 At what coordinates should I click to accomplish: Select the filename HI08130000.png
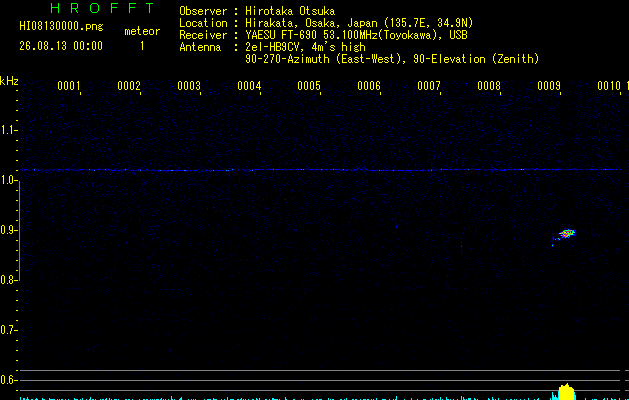pos(61,26)
